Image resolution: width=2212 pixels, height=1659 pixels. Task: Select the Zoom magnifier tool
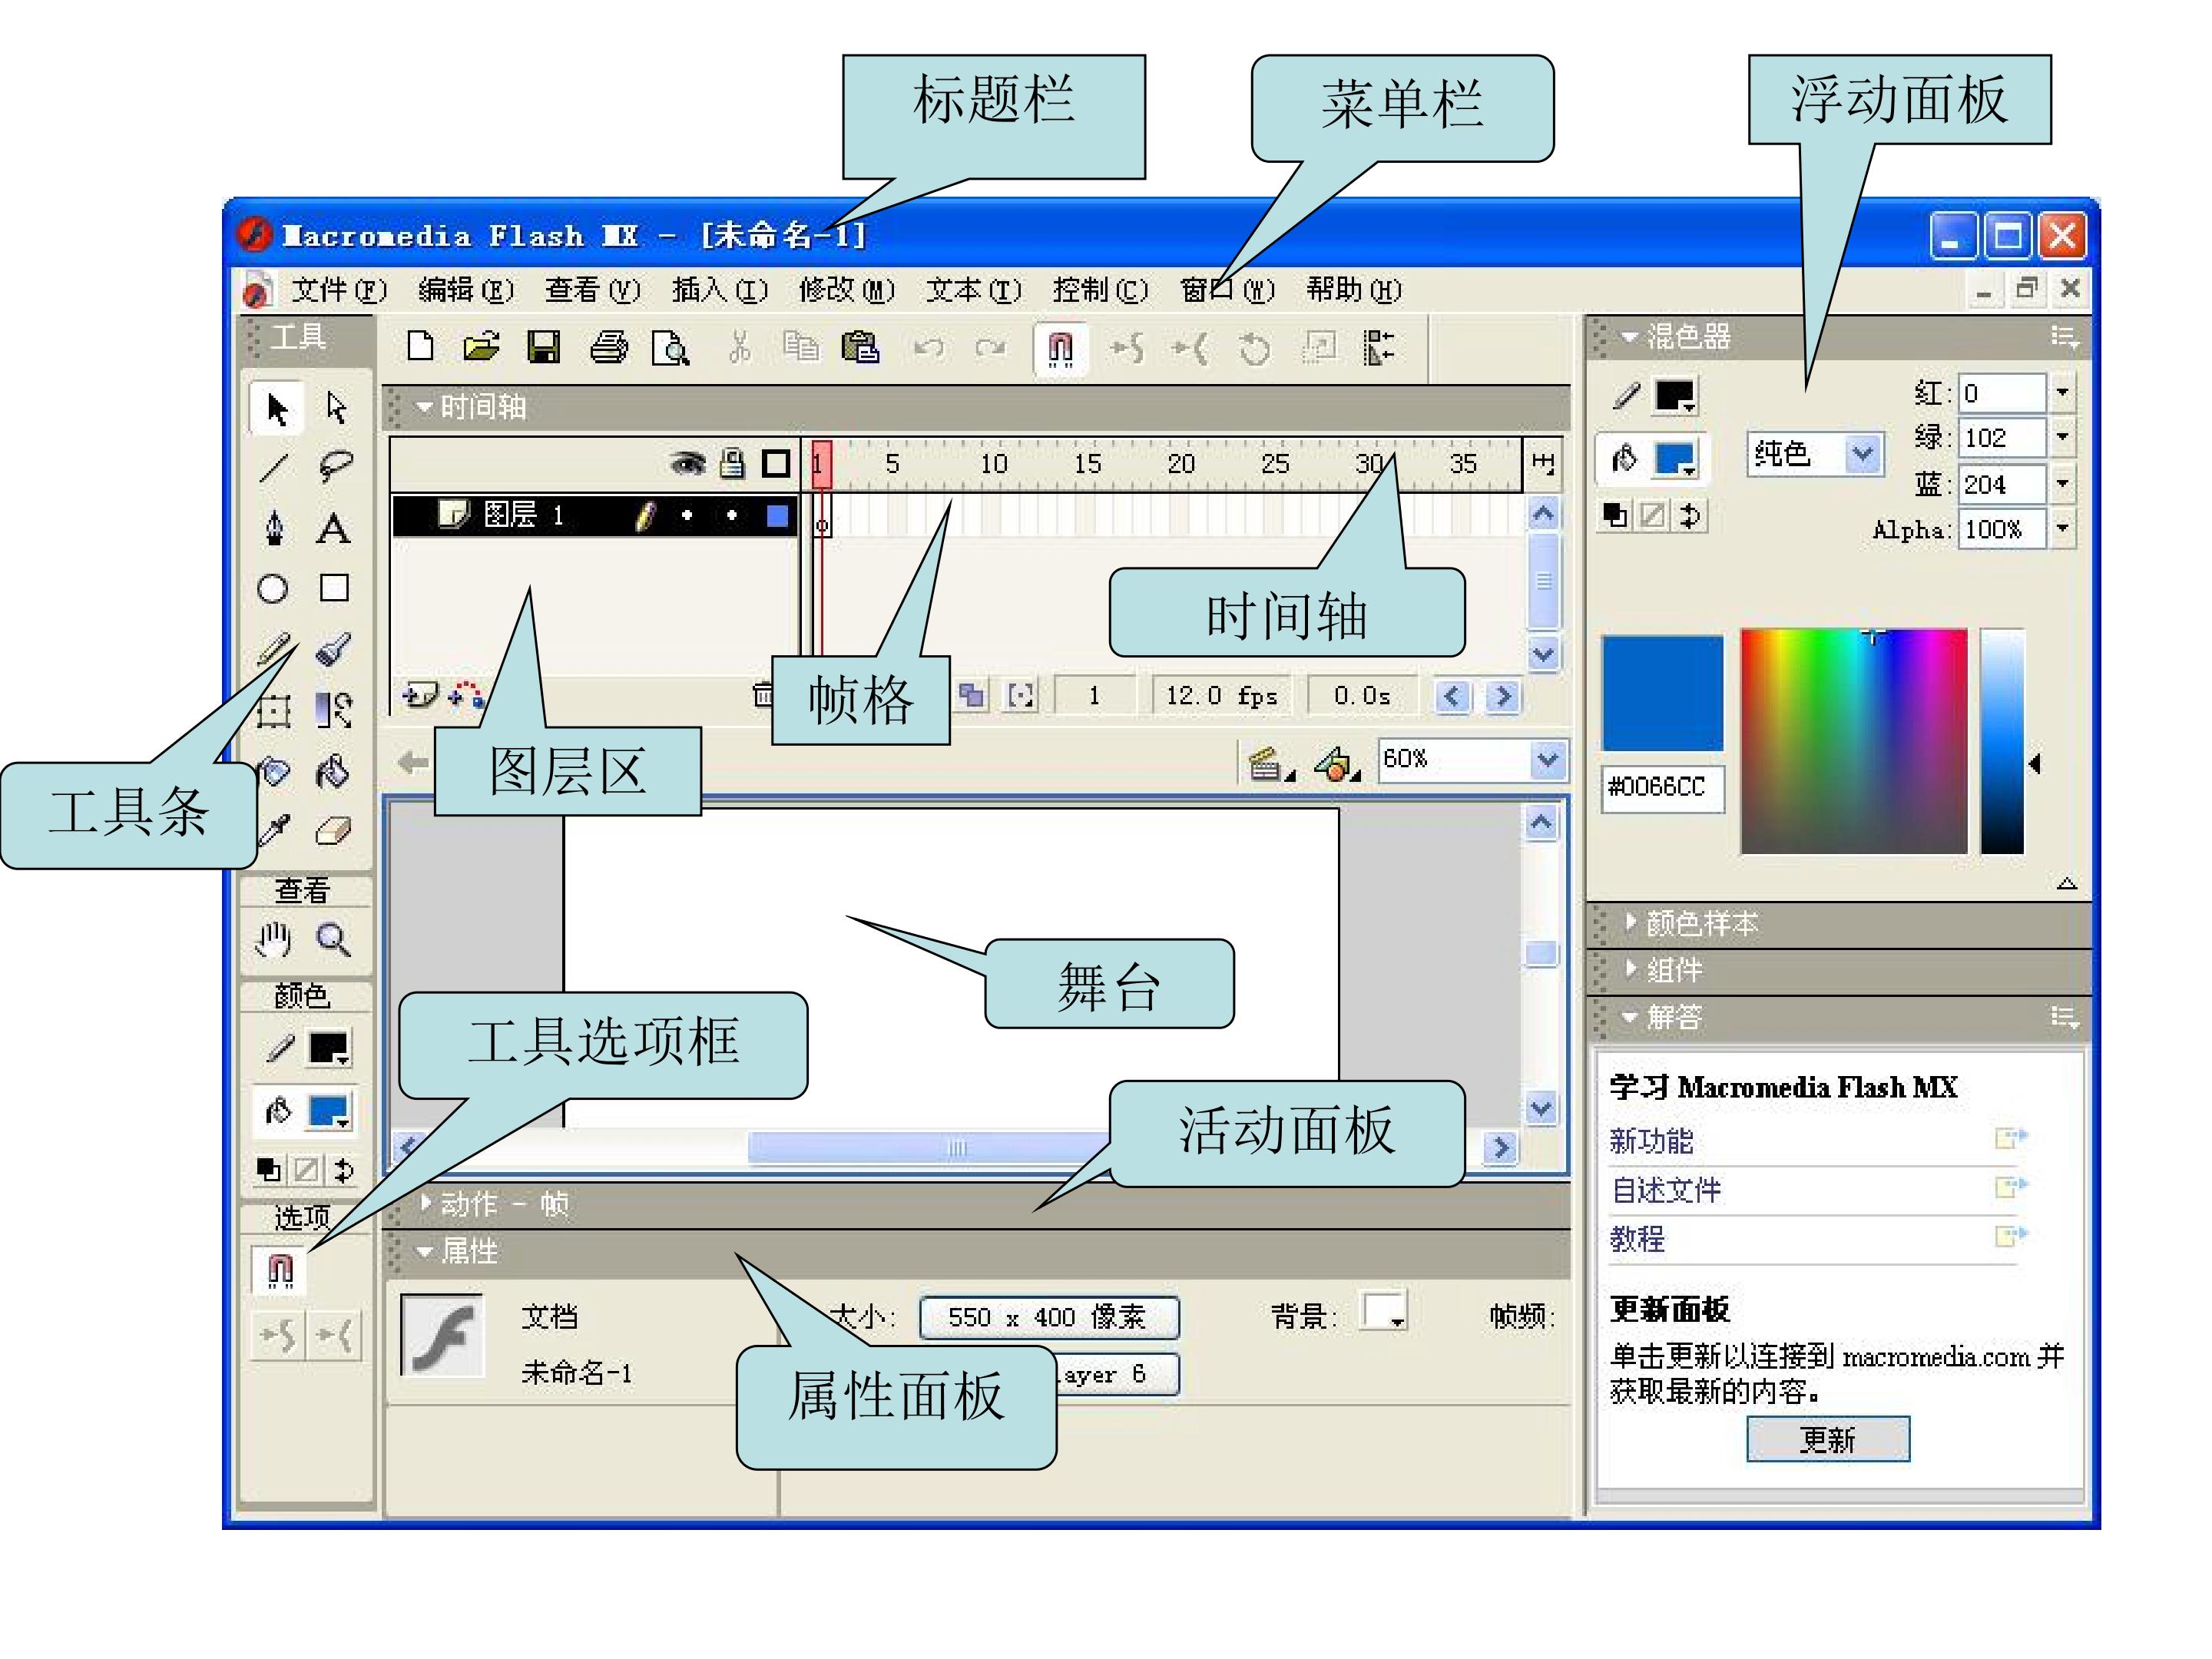pyautogui.click(x=333, y=939)
